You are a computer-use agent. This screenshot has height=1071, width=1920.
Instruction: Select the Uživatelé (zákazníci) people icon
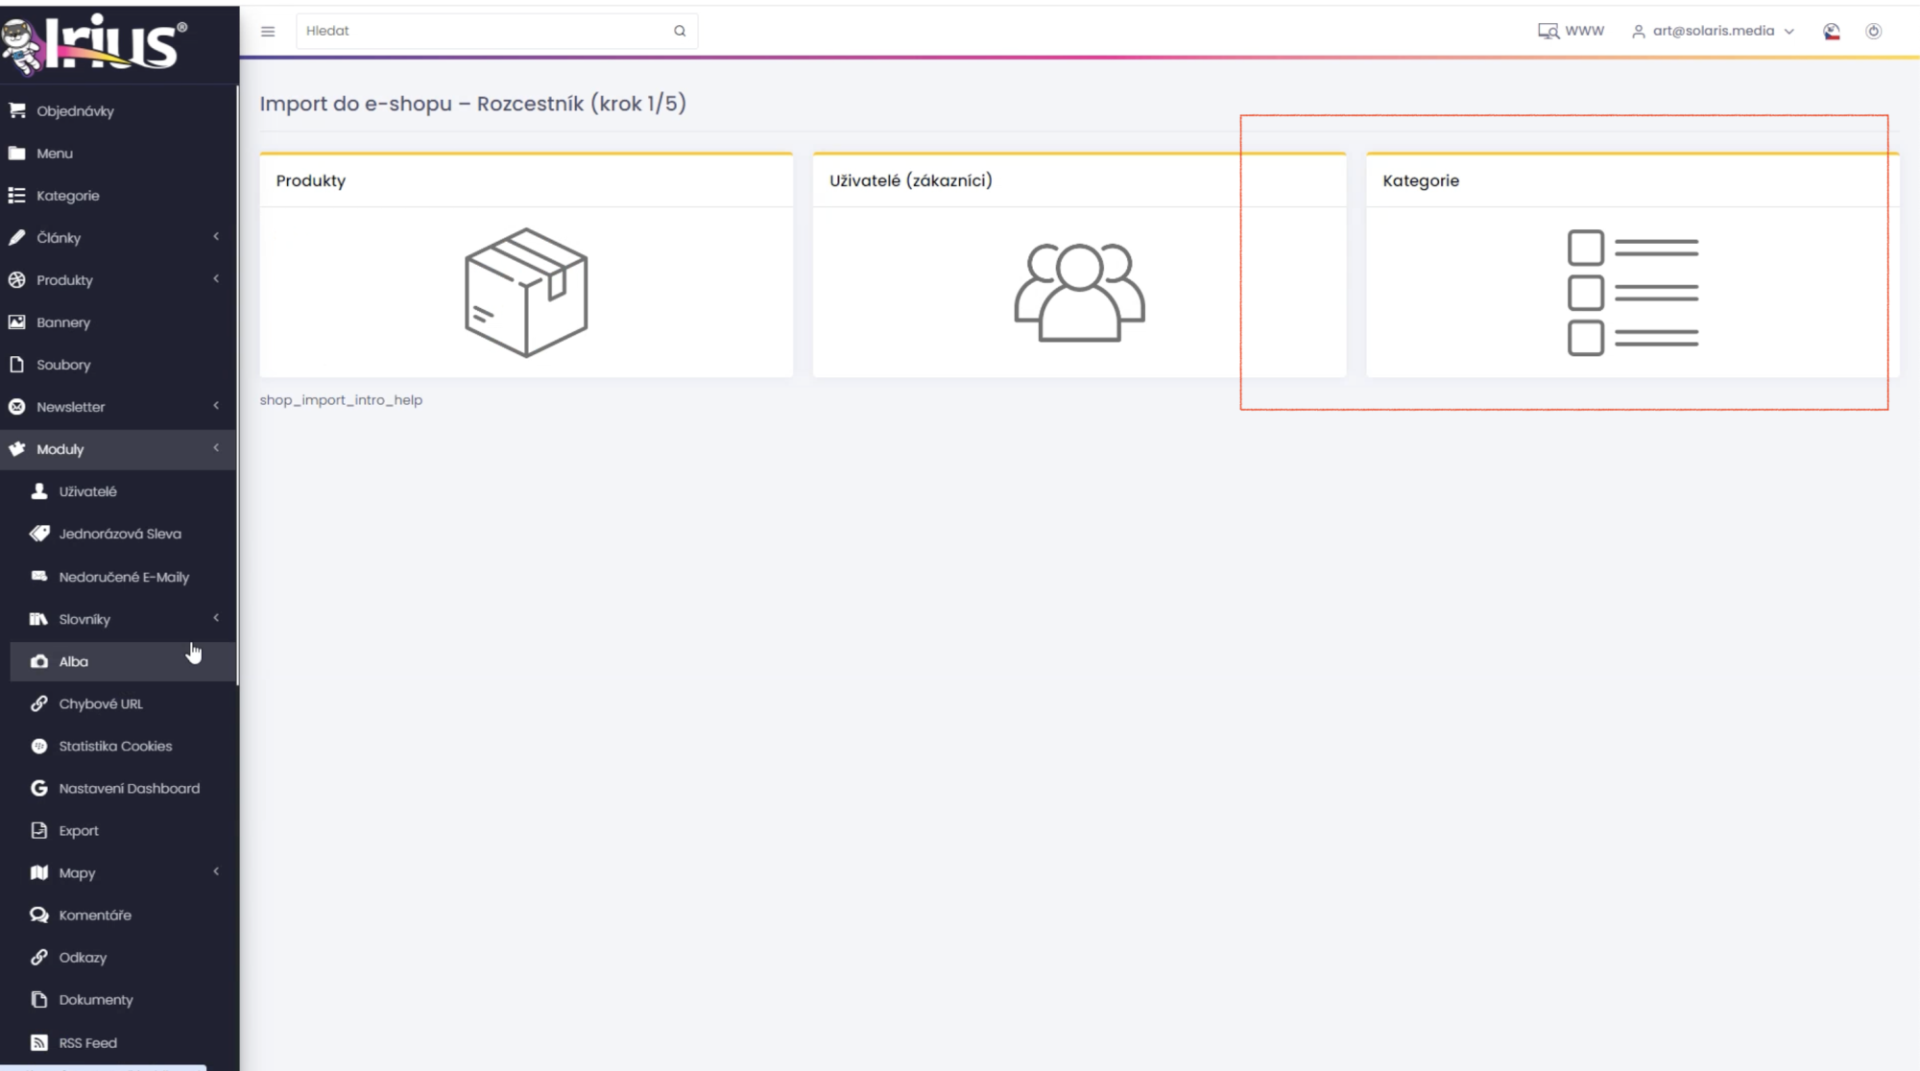point(1079,292)
